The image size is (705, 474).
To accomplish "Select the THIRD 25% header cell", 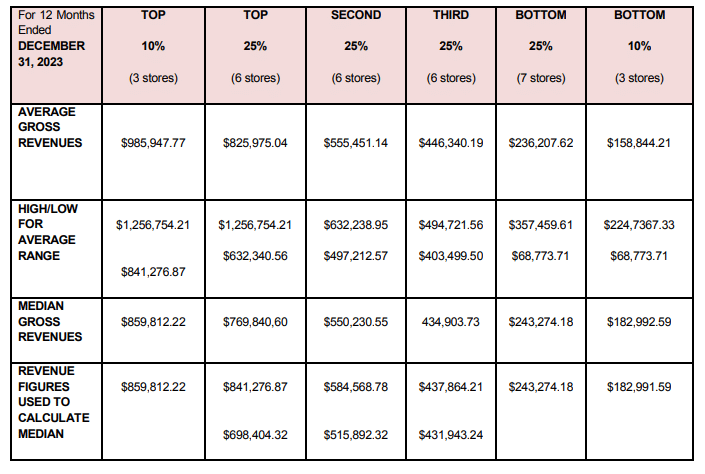I will pos(451,55).
